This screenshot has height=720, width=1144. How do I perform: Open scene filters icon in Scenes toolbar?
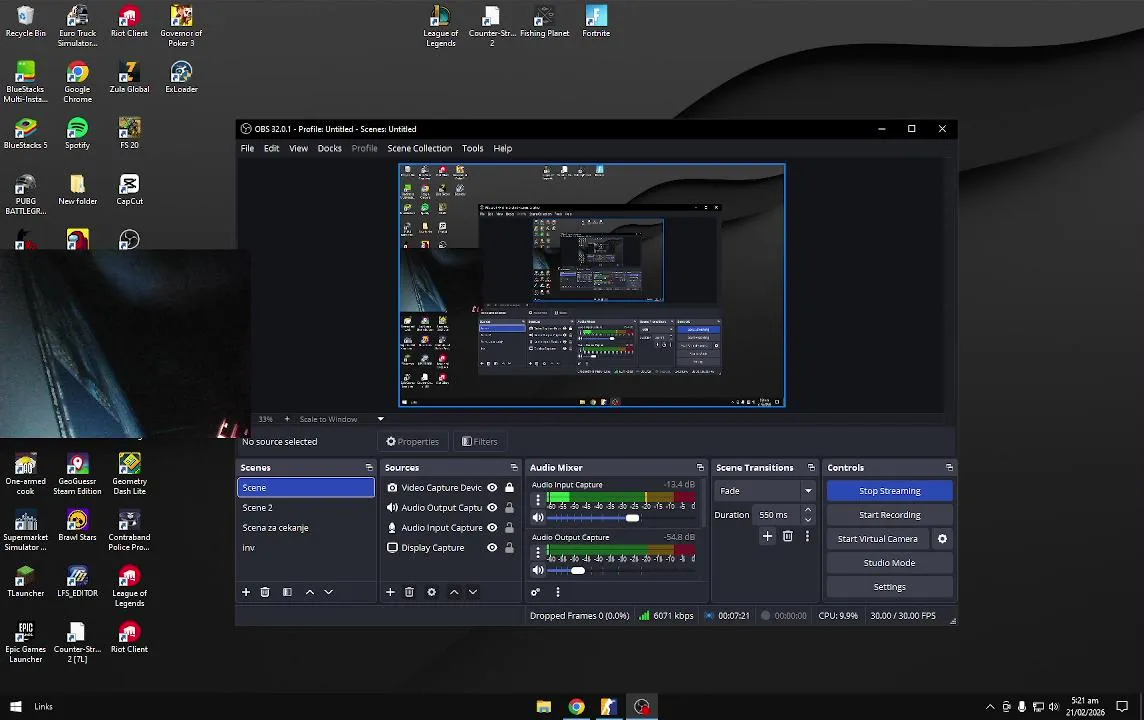287,592
